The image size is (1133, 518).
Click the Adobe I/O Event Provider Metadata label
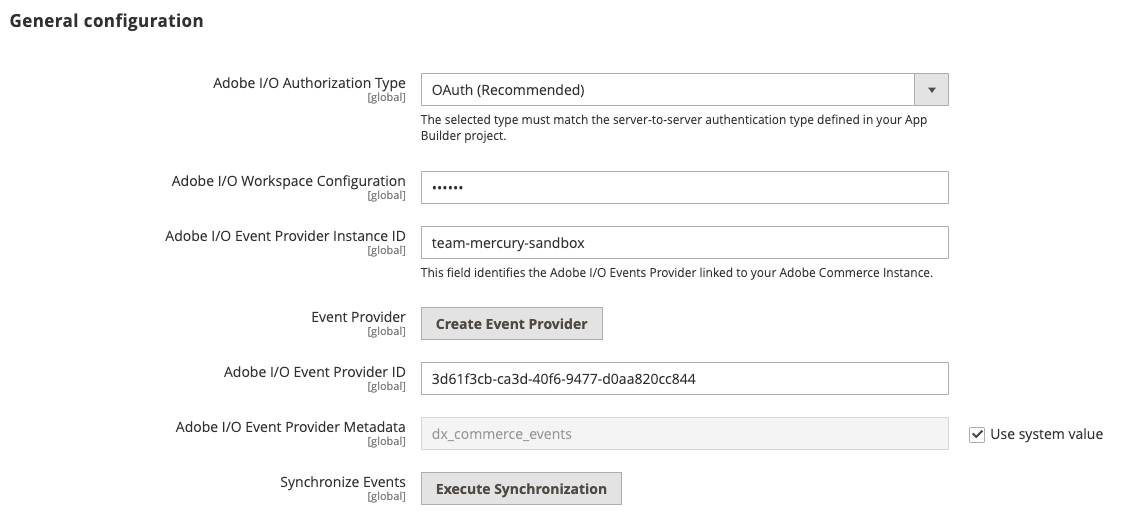tap(290, 427)
